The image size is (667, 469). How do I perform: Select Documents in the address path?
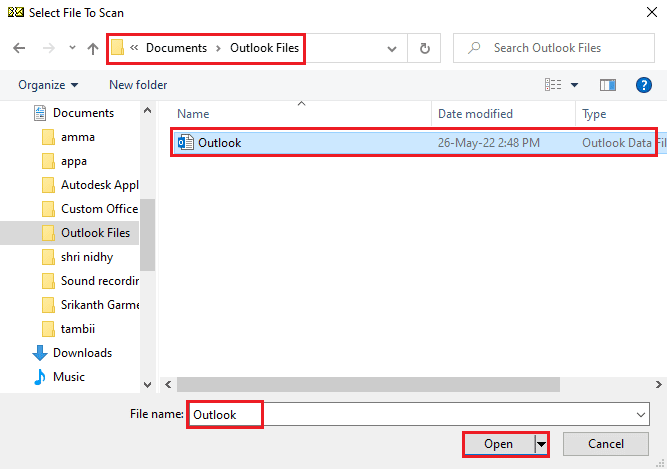[176, 48]
